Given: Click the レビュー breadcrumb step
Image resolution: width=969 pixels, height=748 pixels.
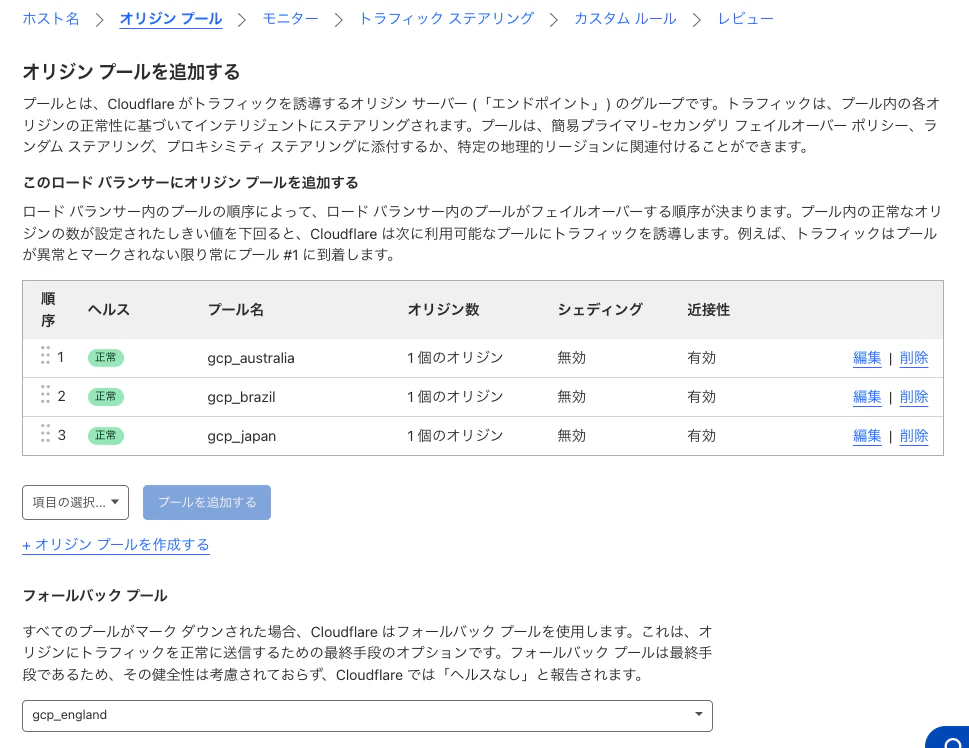Looking at the screenshot, I should click(745, 18).
